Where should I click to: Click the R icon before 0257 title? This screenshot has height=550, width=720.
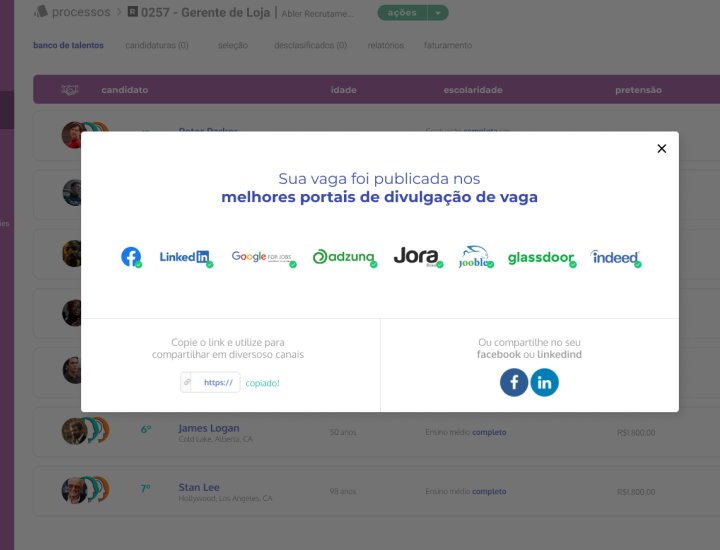tap(133, 11)
